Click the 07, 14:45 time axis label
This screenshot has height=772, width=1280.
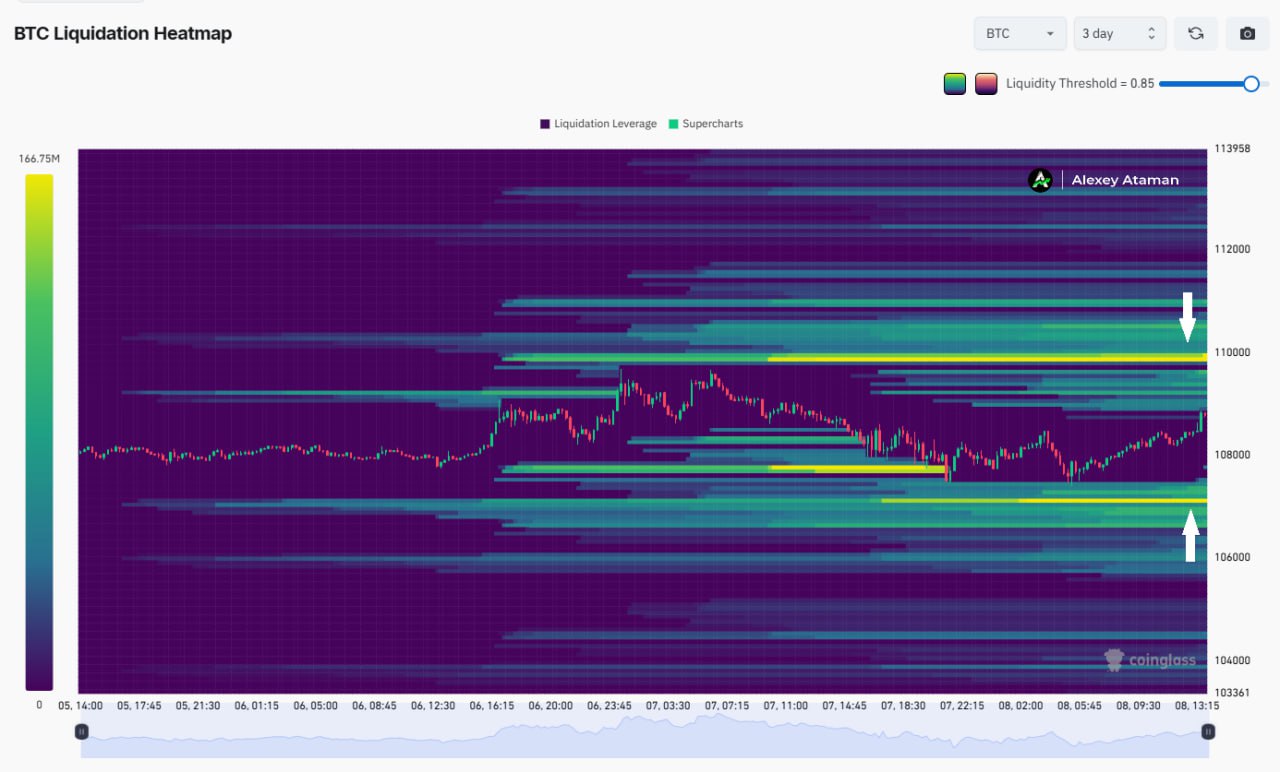(844, 705)
